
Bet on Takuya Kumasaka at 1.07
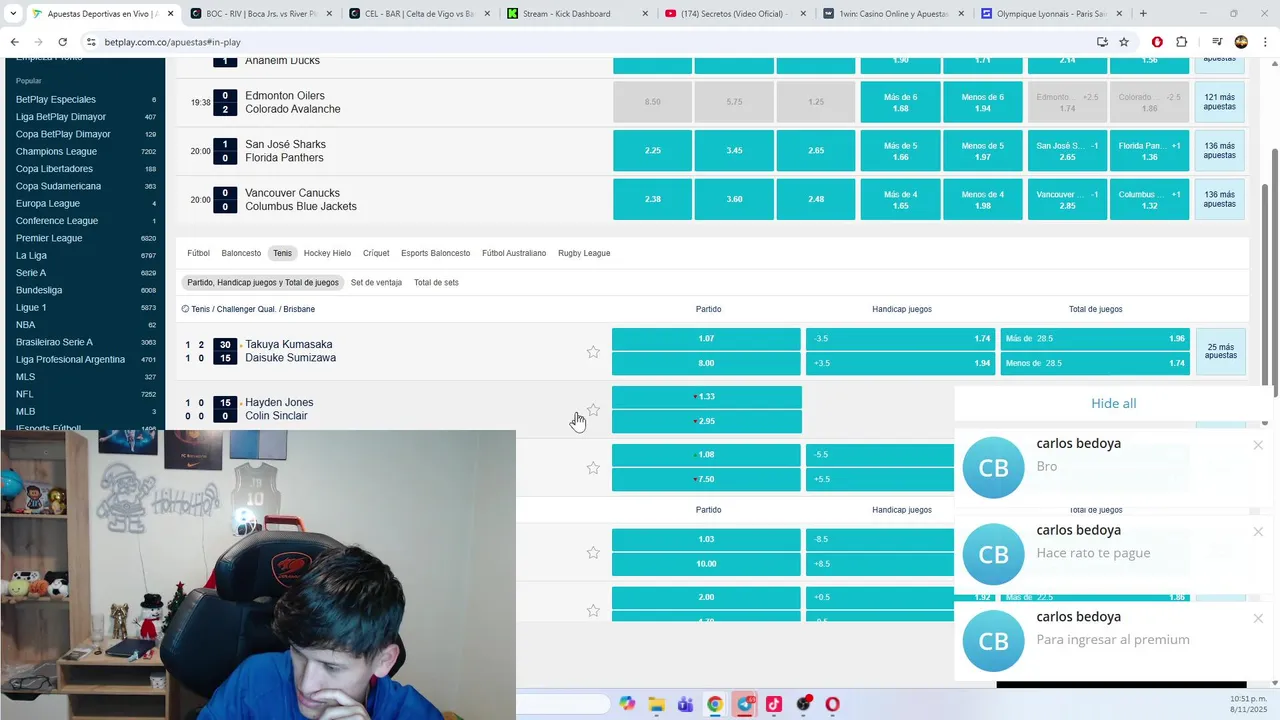coord(706,339)
